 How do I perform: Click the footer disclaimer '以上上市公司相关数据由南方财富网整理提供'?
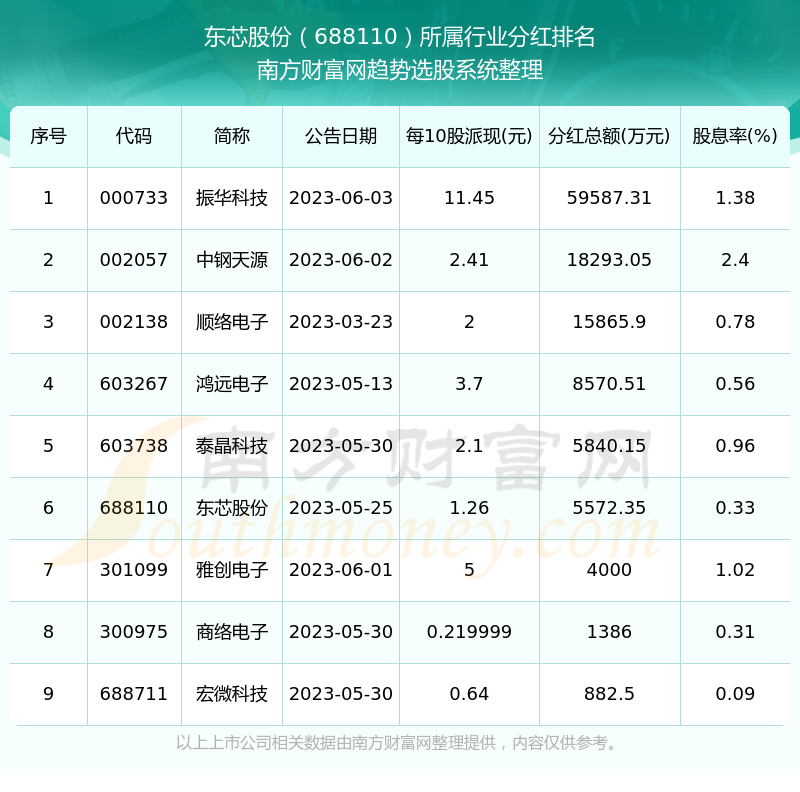click(x=336, y=743)
